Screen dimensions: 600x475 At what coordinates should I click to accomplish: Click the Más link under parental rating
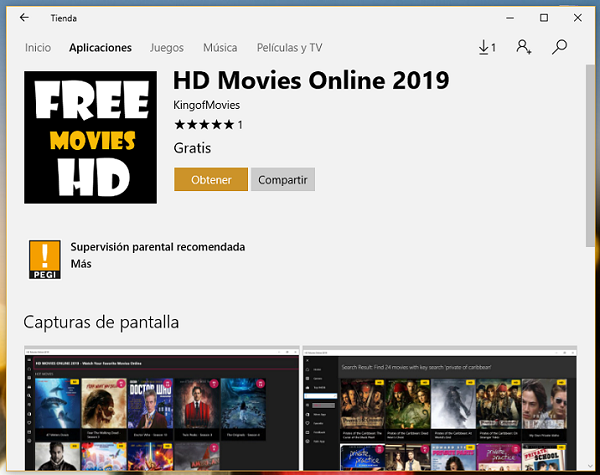[x=81, y=264]
